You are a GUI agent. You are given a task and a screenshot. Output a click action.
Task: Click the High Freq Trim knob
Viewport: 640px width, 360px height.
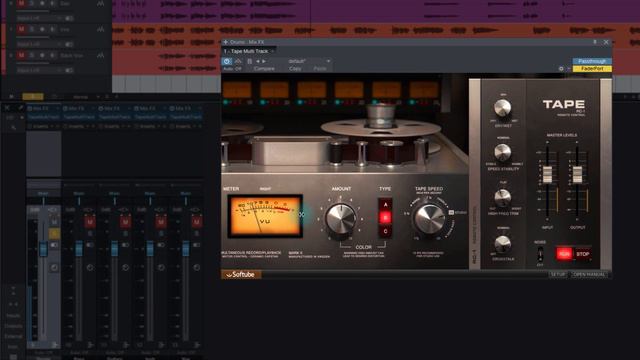tap(502, 198)
